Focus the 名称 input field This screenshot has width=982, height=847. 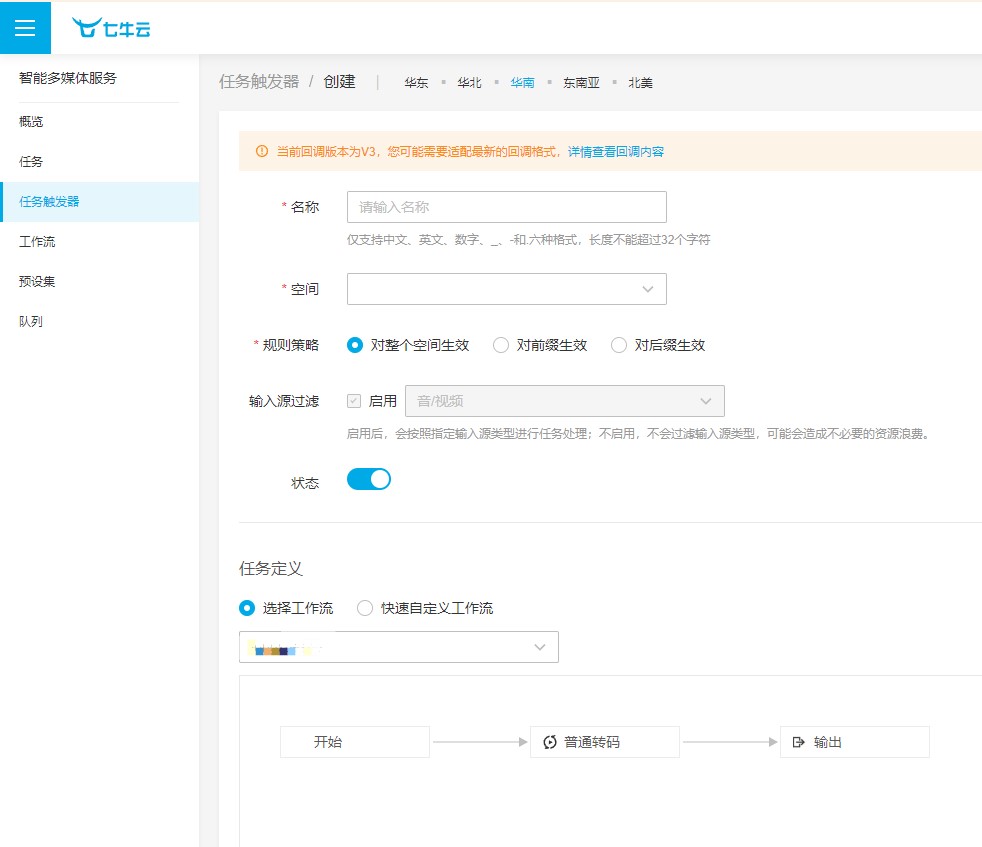tap(507, 207)
